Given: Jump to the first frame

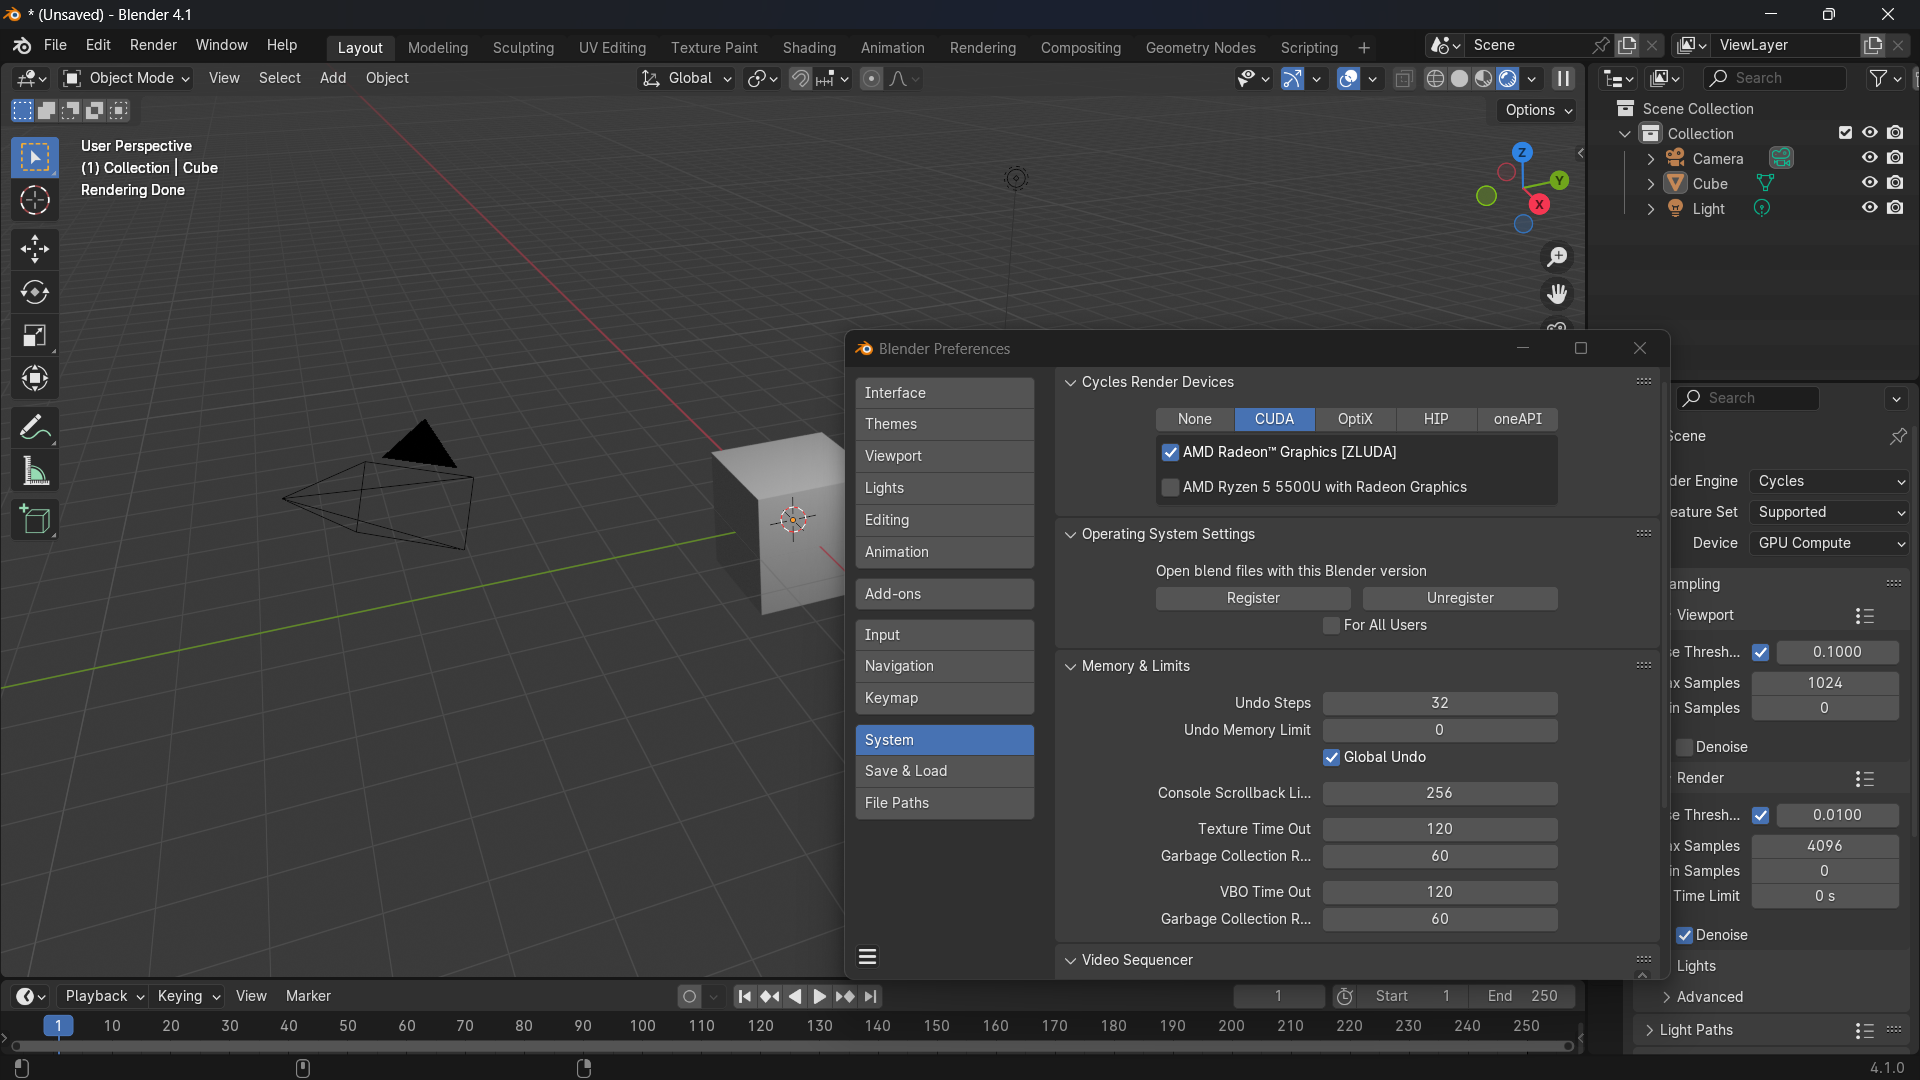Looking at the screenshot, I should 744,996.
